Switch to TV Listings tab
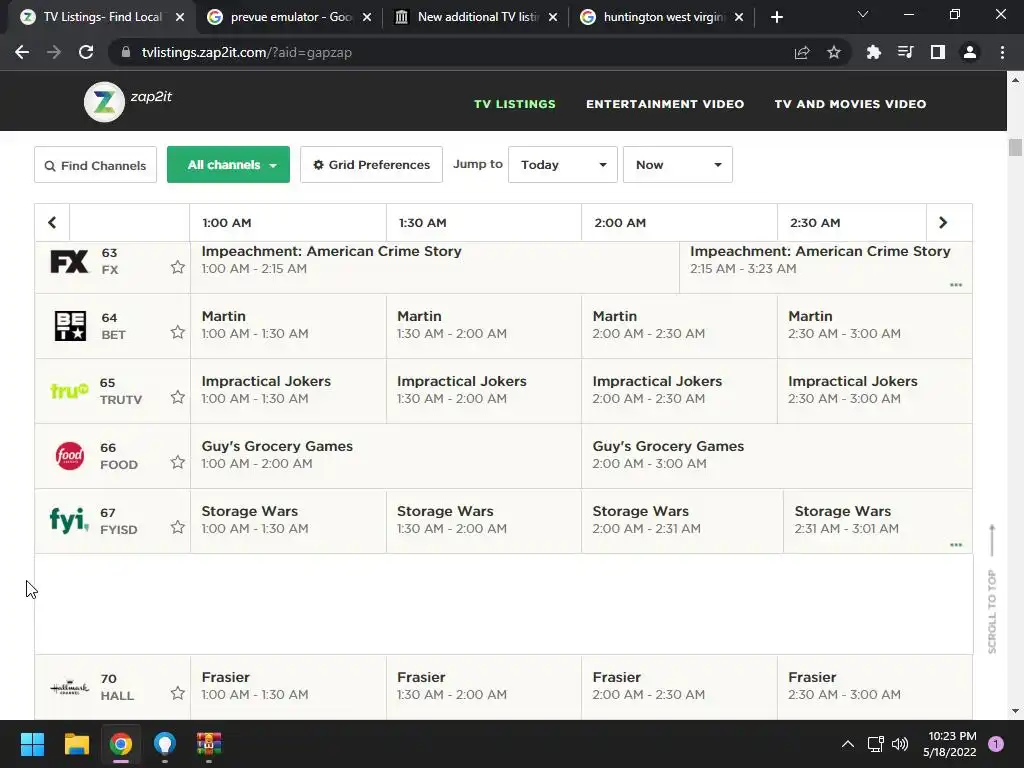Screen dimensions: 1024x768 click(101, 17)
